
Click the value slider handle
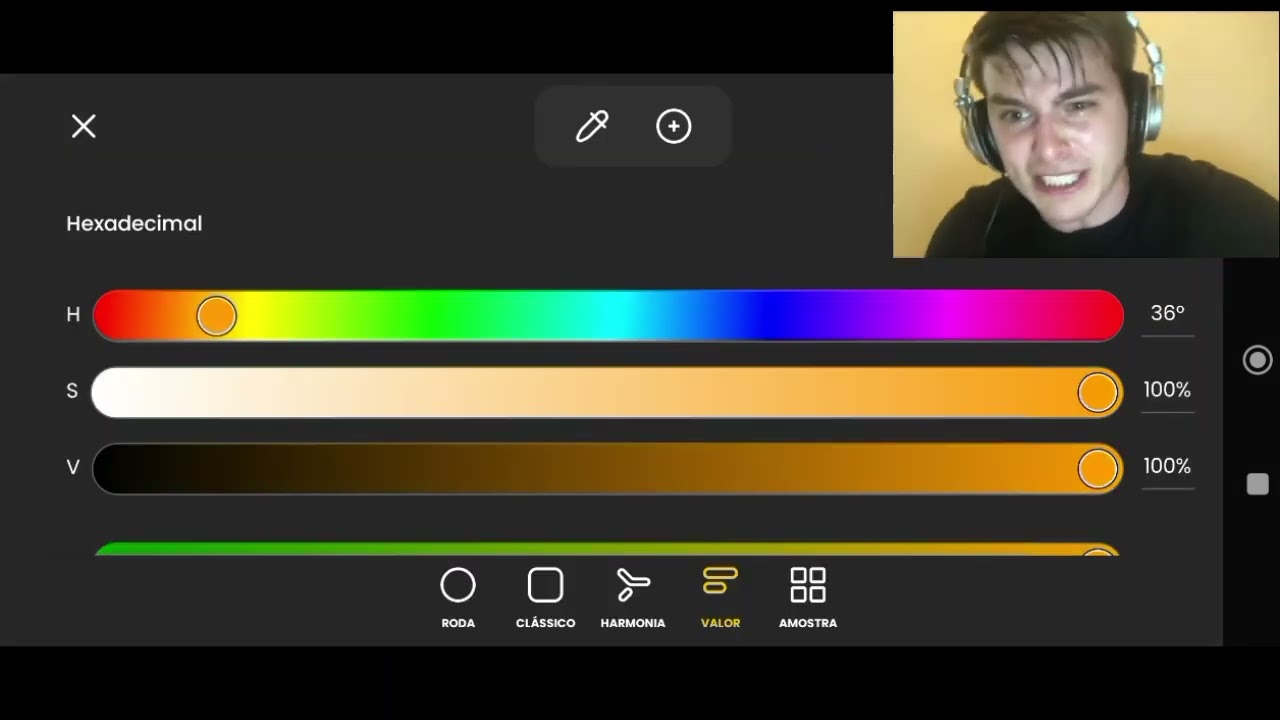tap(1097, 469)
